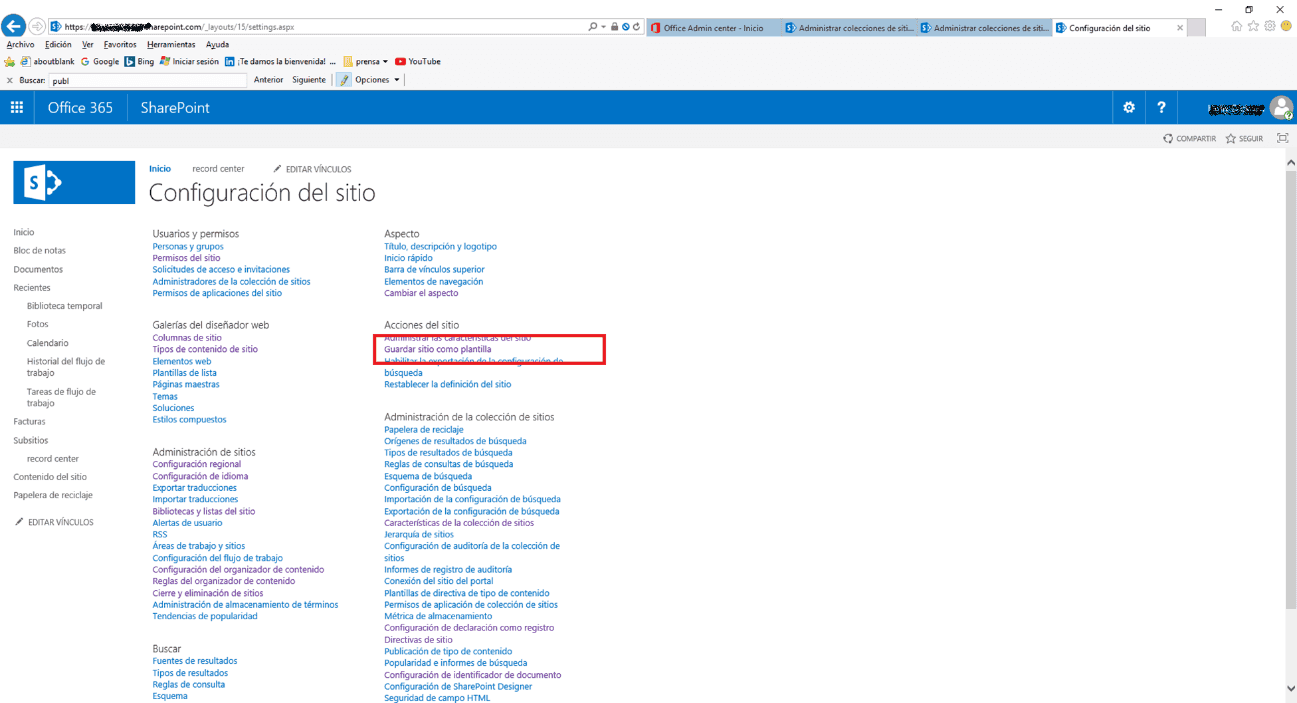1297x703 pixels.
Task: Click in the Buscar find text field
Action: [x=147, y=80]
